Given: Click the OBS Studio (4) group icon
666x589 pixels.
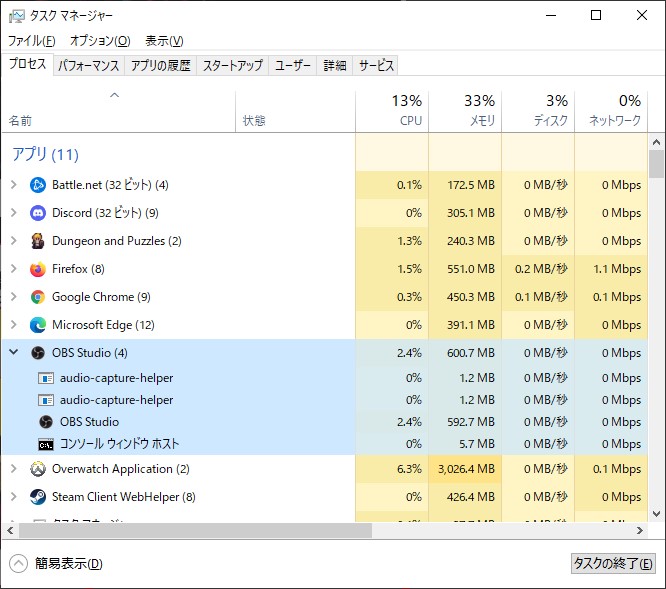Looking at the screenshot, I should (x=38, y=353).
